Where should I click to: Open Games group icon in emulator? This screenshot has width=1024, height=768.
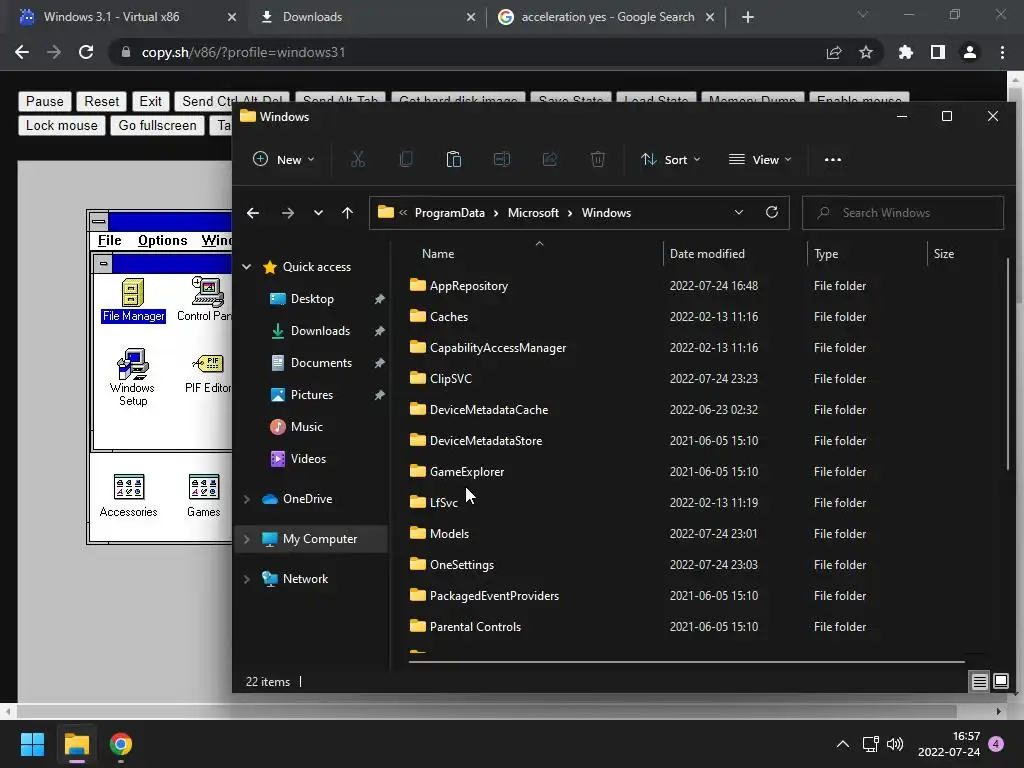204,496
